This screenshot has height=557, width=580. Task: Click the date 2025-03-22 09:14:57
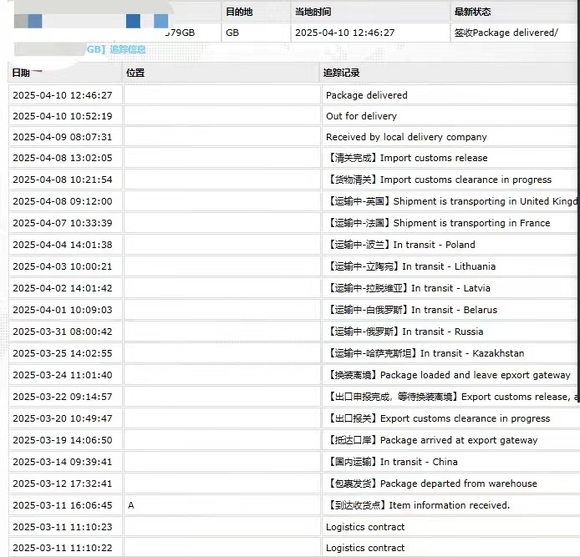62,397
